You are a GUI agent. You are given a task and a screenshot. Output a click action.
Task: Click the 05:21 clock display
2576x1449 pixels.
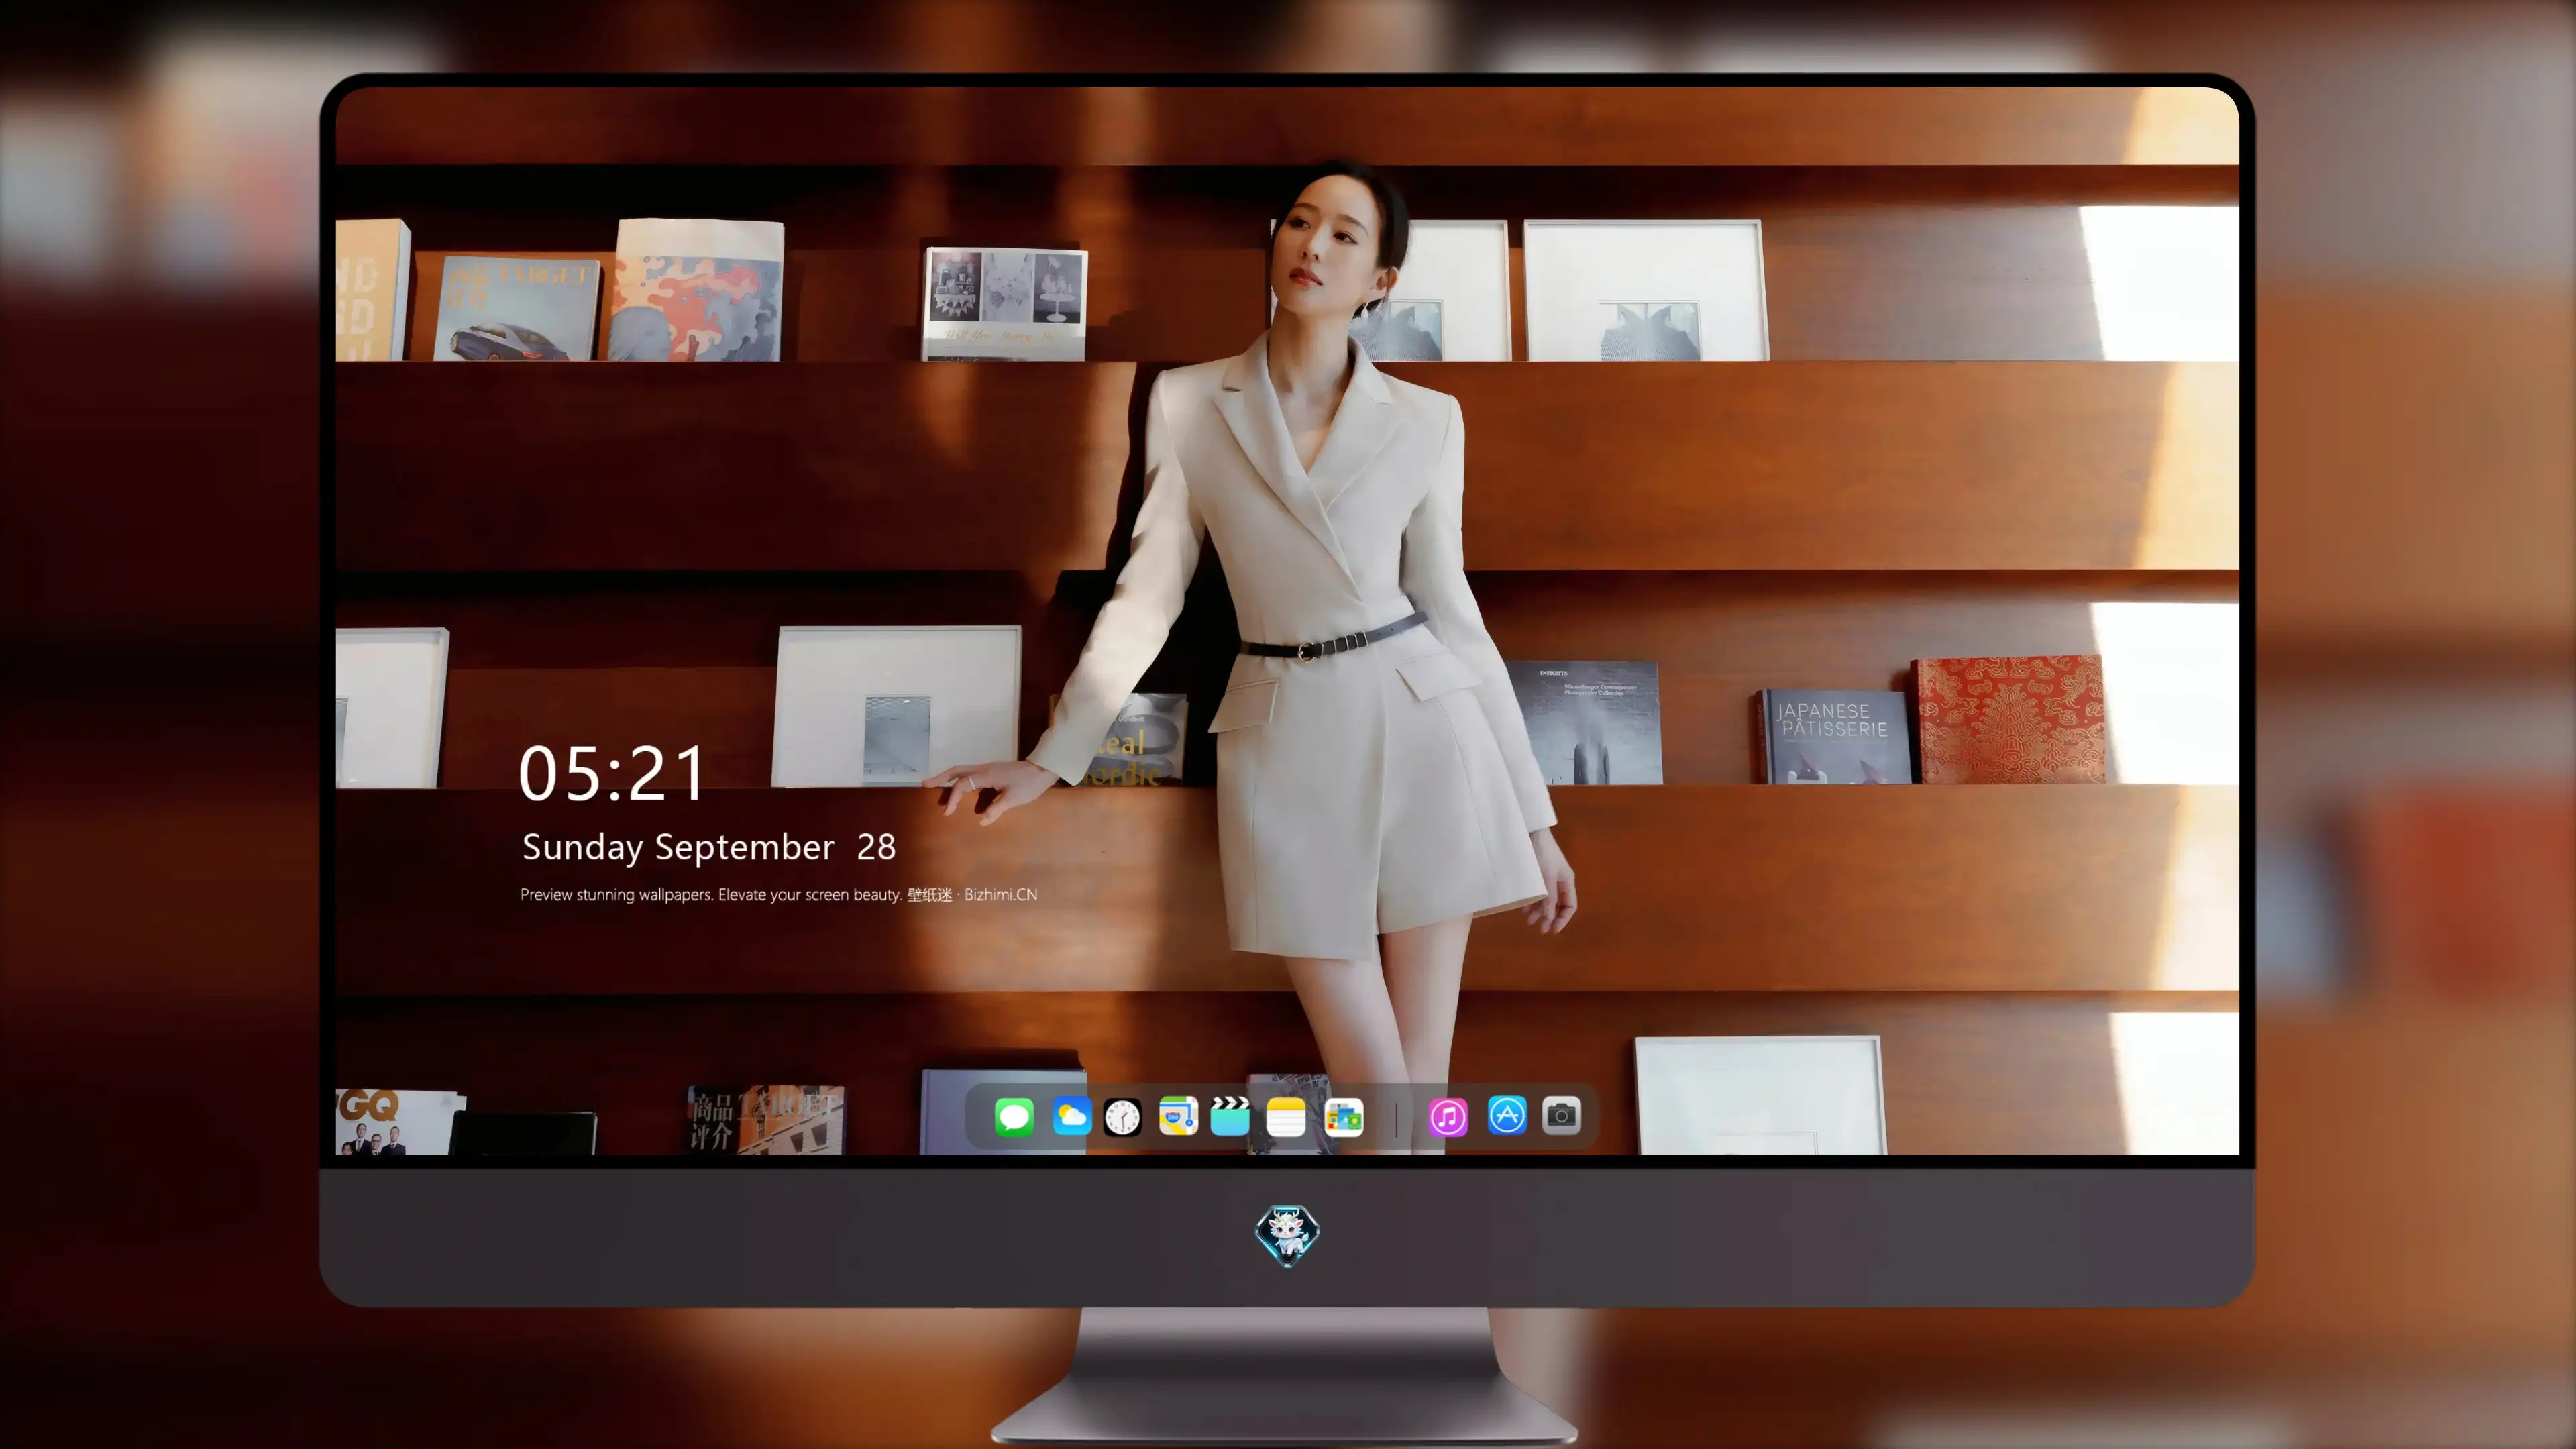pyautogui.click(x=612, y=773)
